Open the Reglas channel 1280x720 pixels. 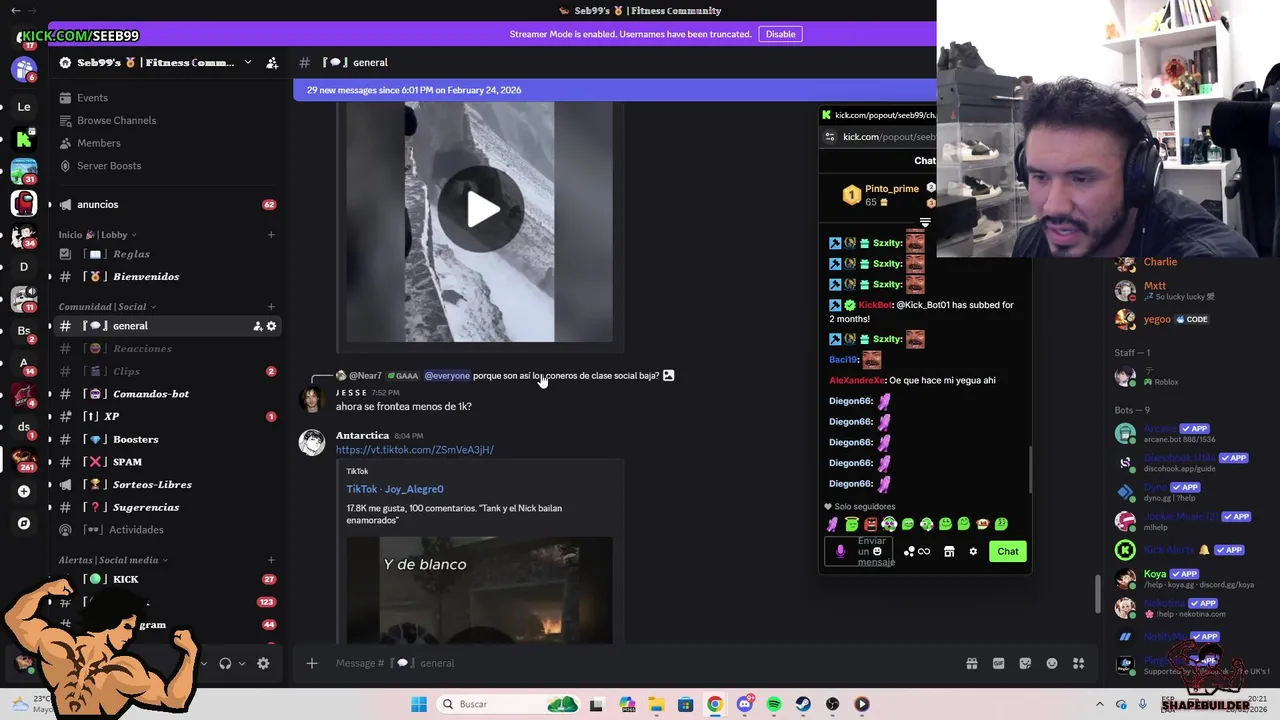[131, 254]
